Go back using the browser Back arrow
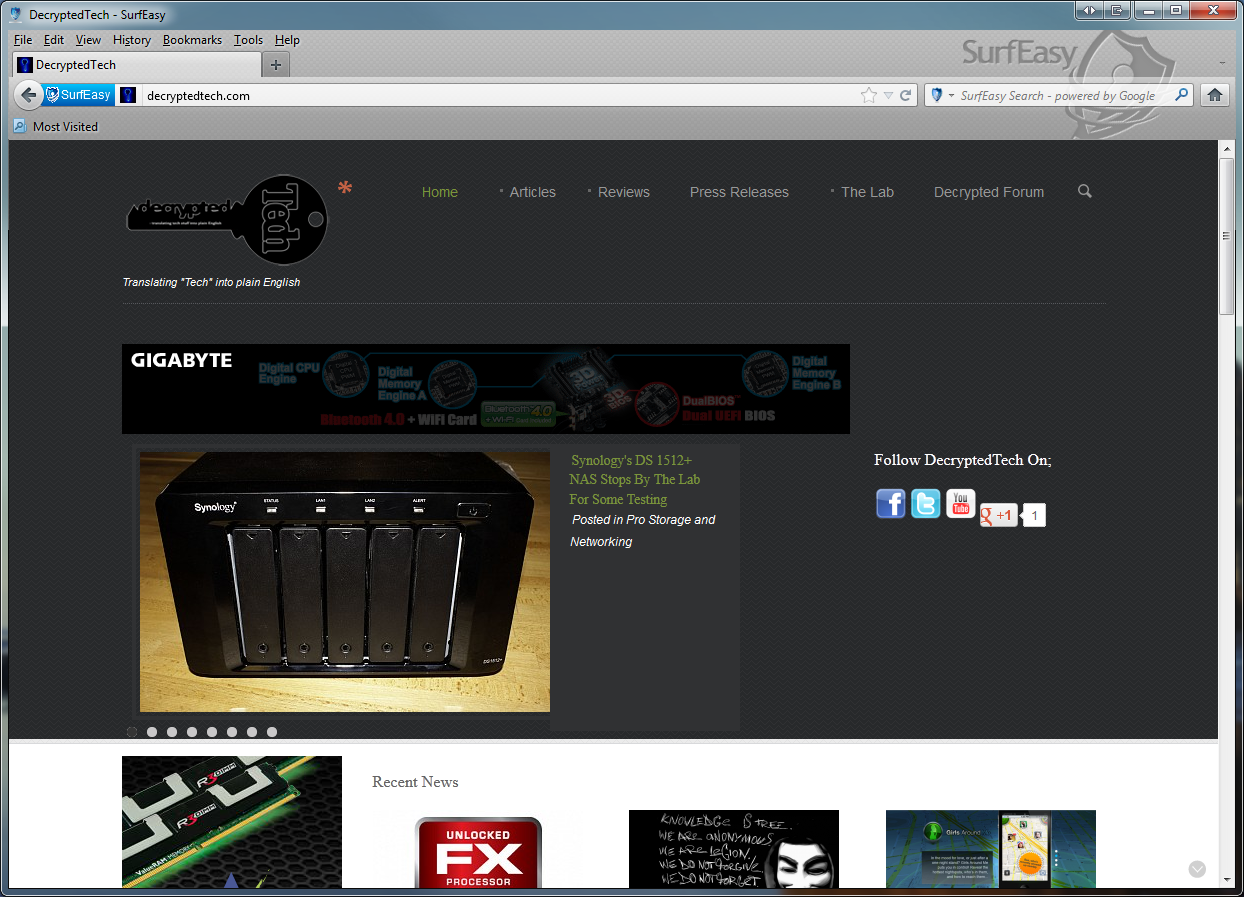The height and width of the screenshot is (897, 1244). tap(29, 95)
